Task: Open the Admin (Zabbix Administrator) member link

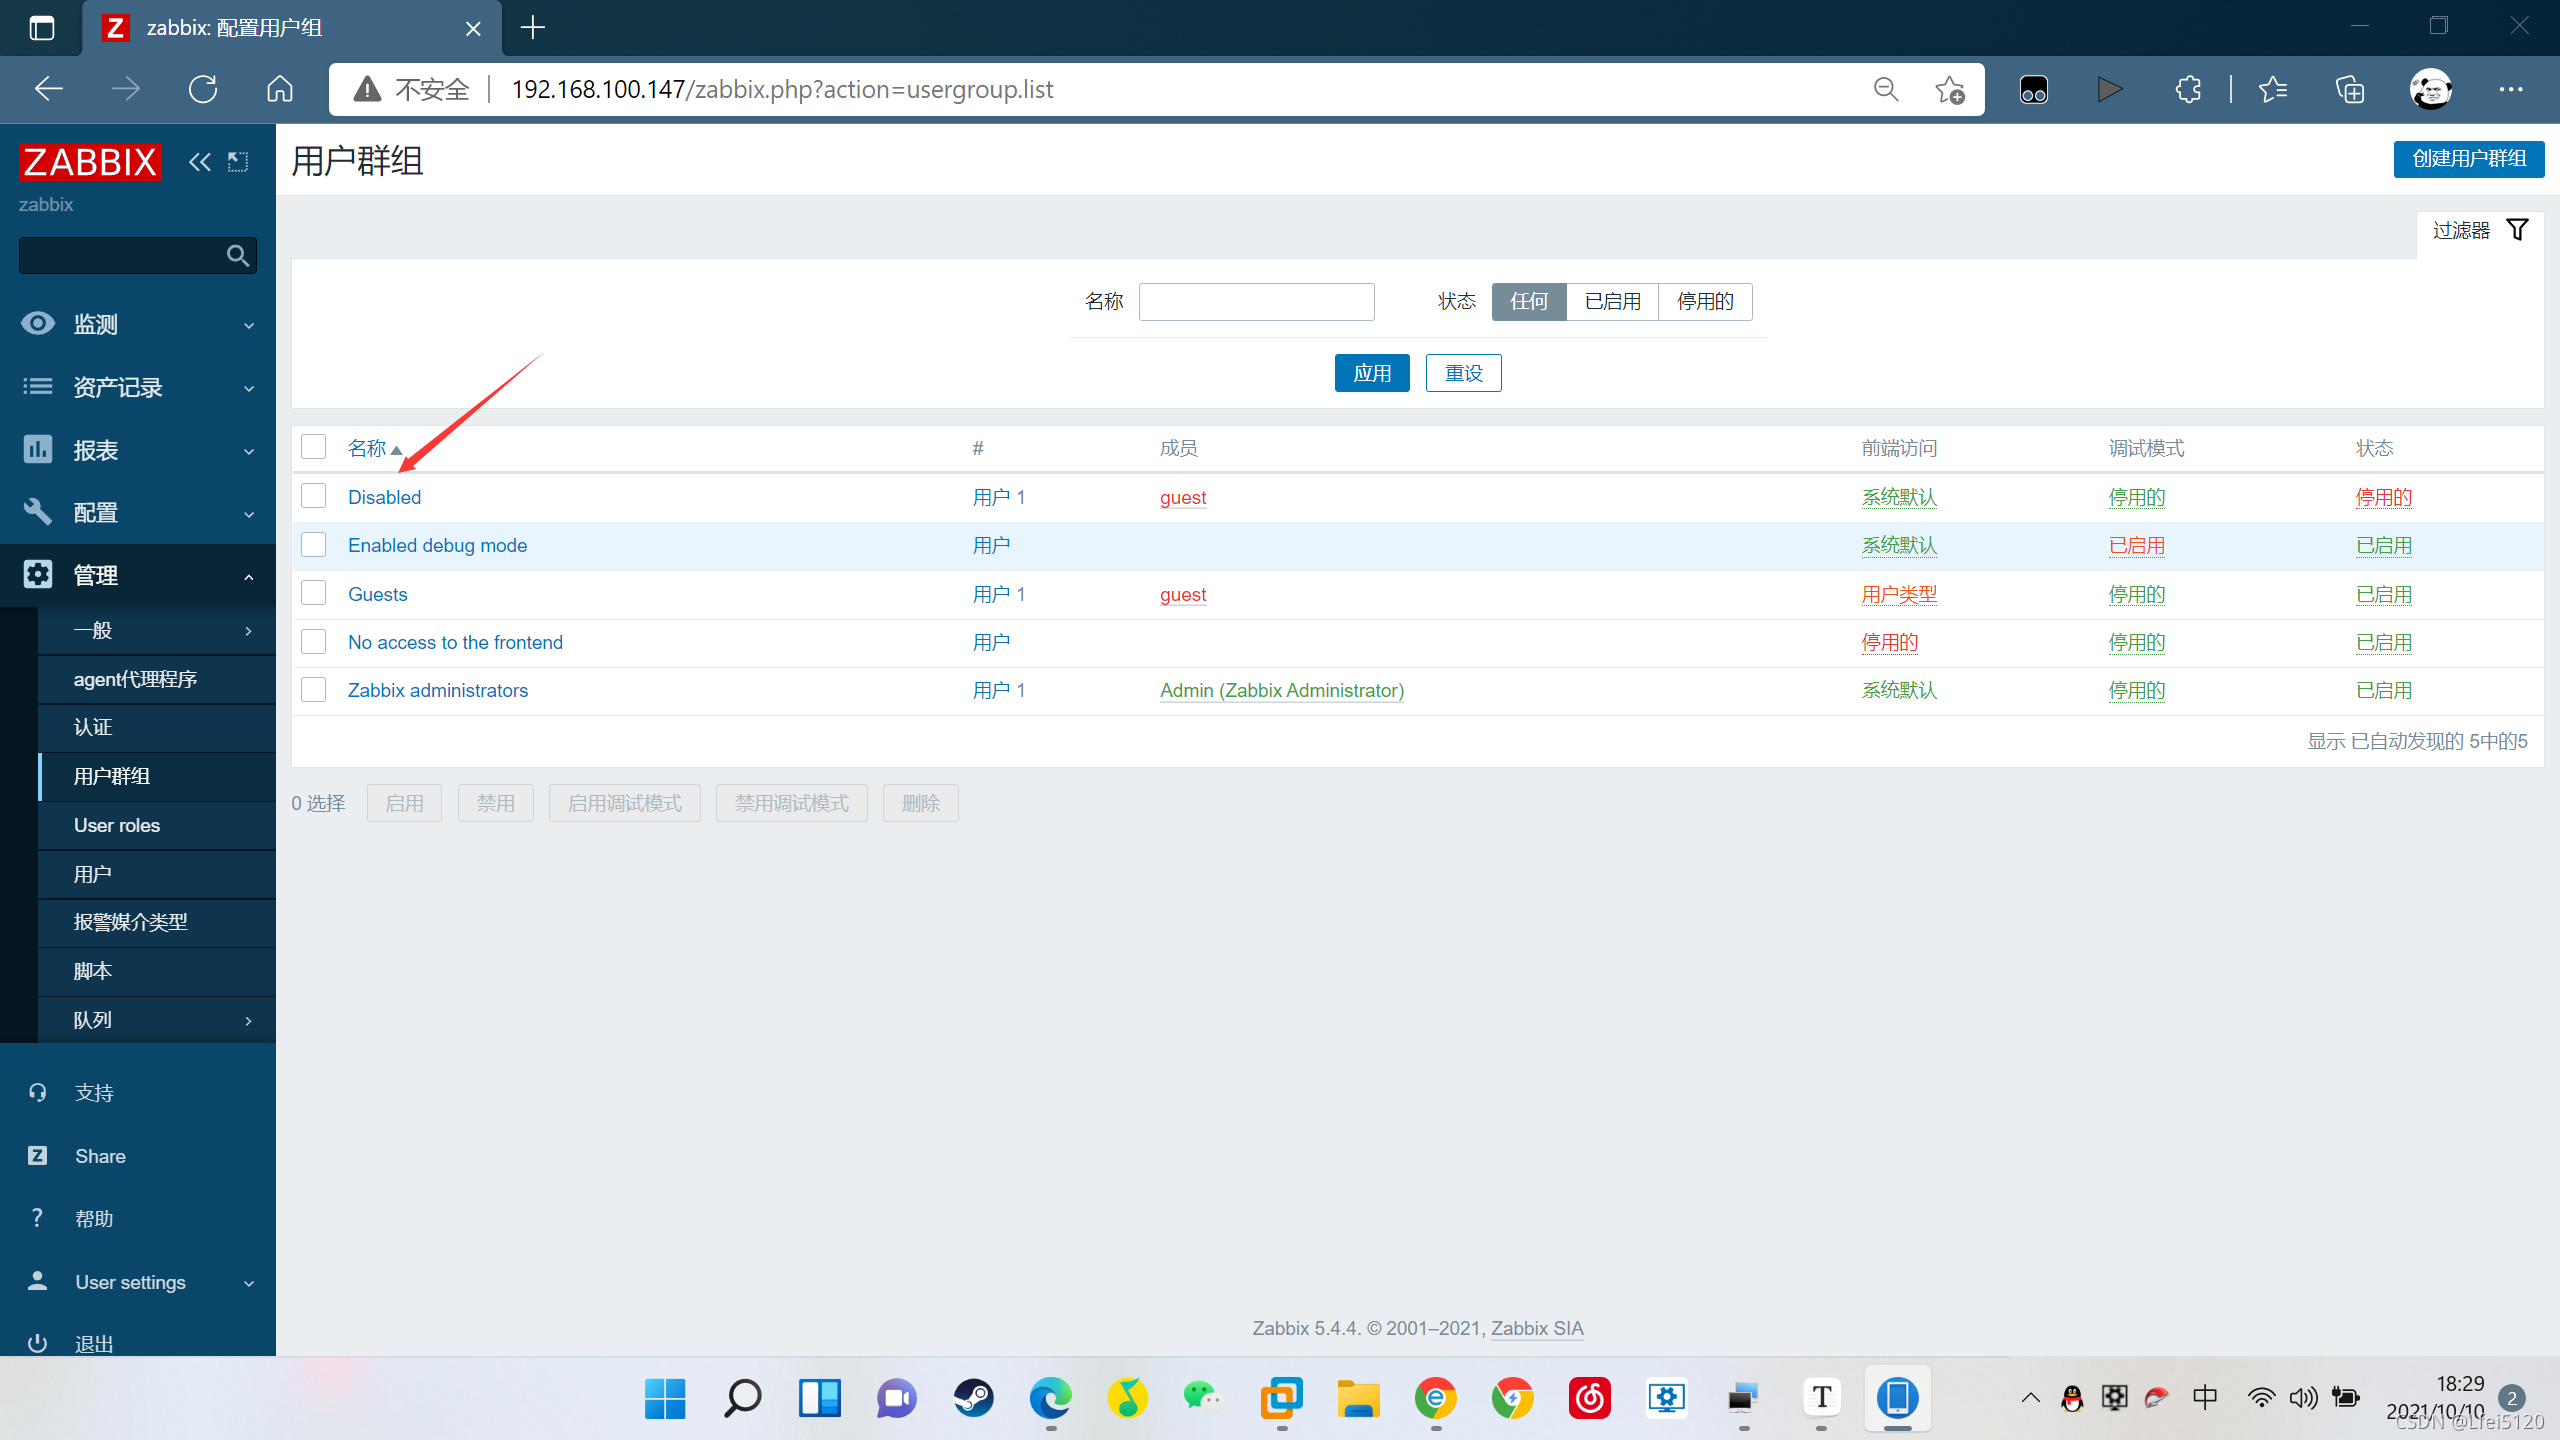Action: pos(1282,690)
